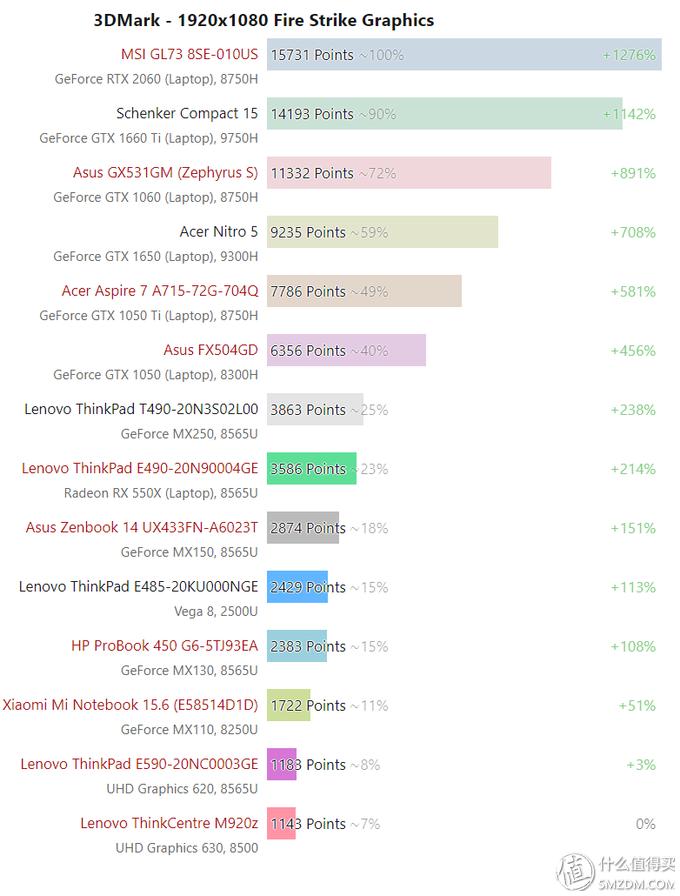This screenshot has width=680, height=896.
Task: Click the blue 2429 Points bar
Action: tap(297, 587)
